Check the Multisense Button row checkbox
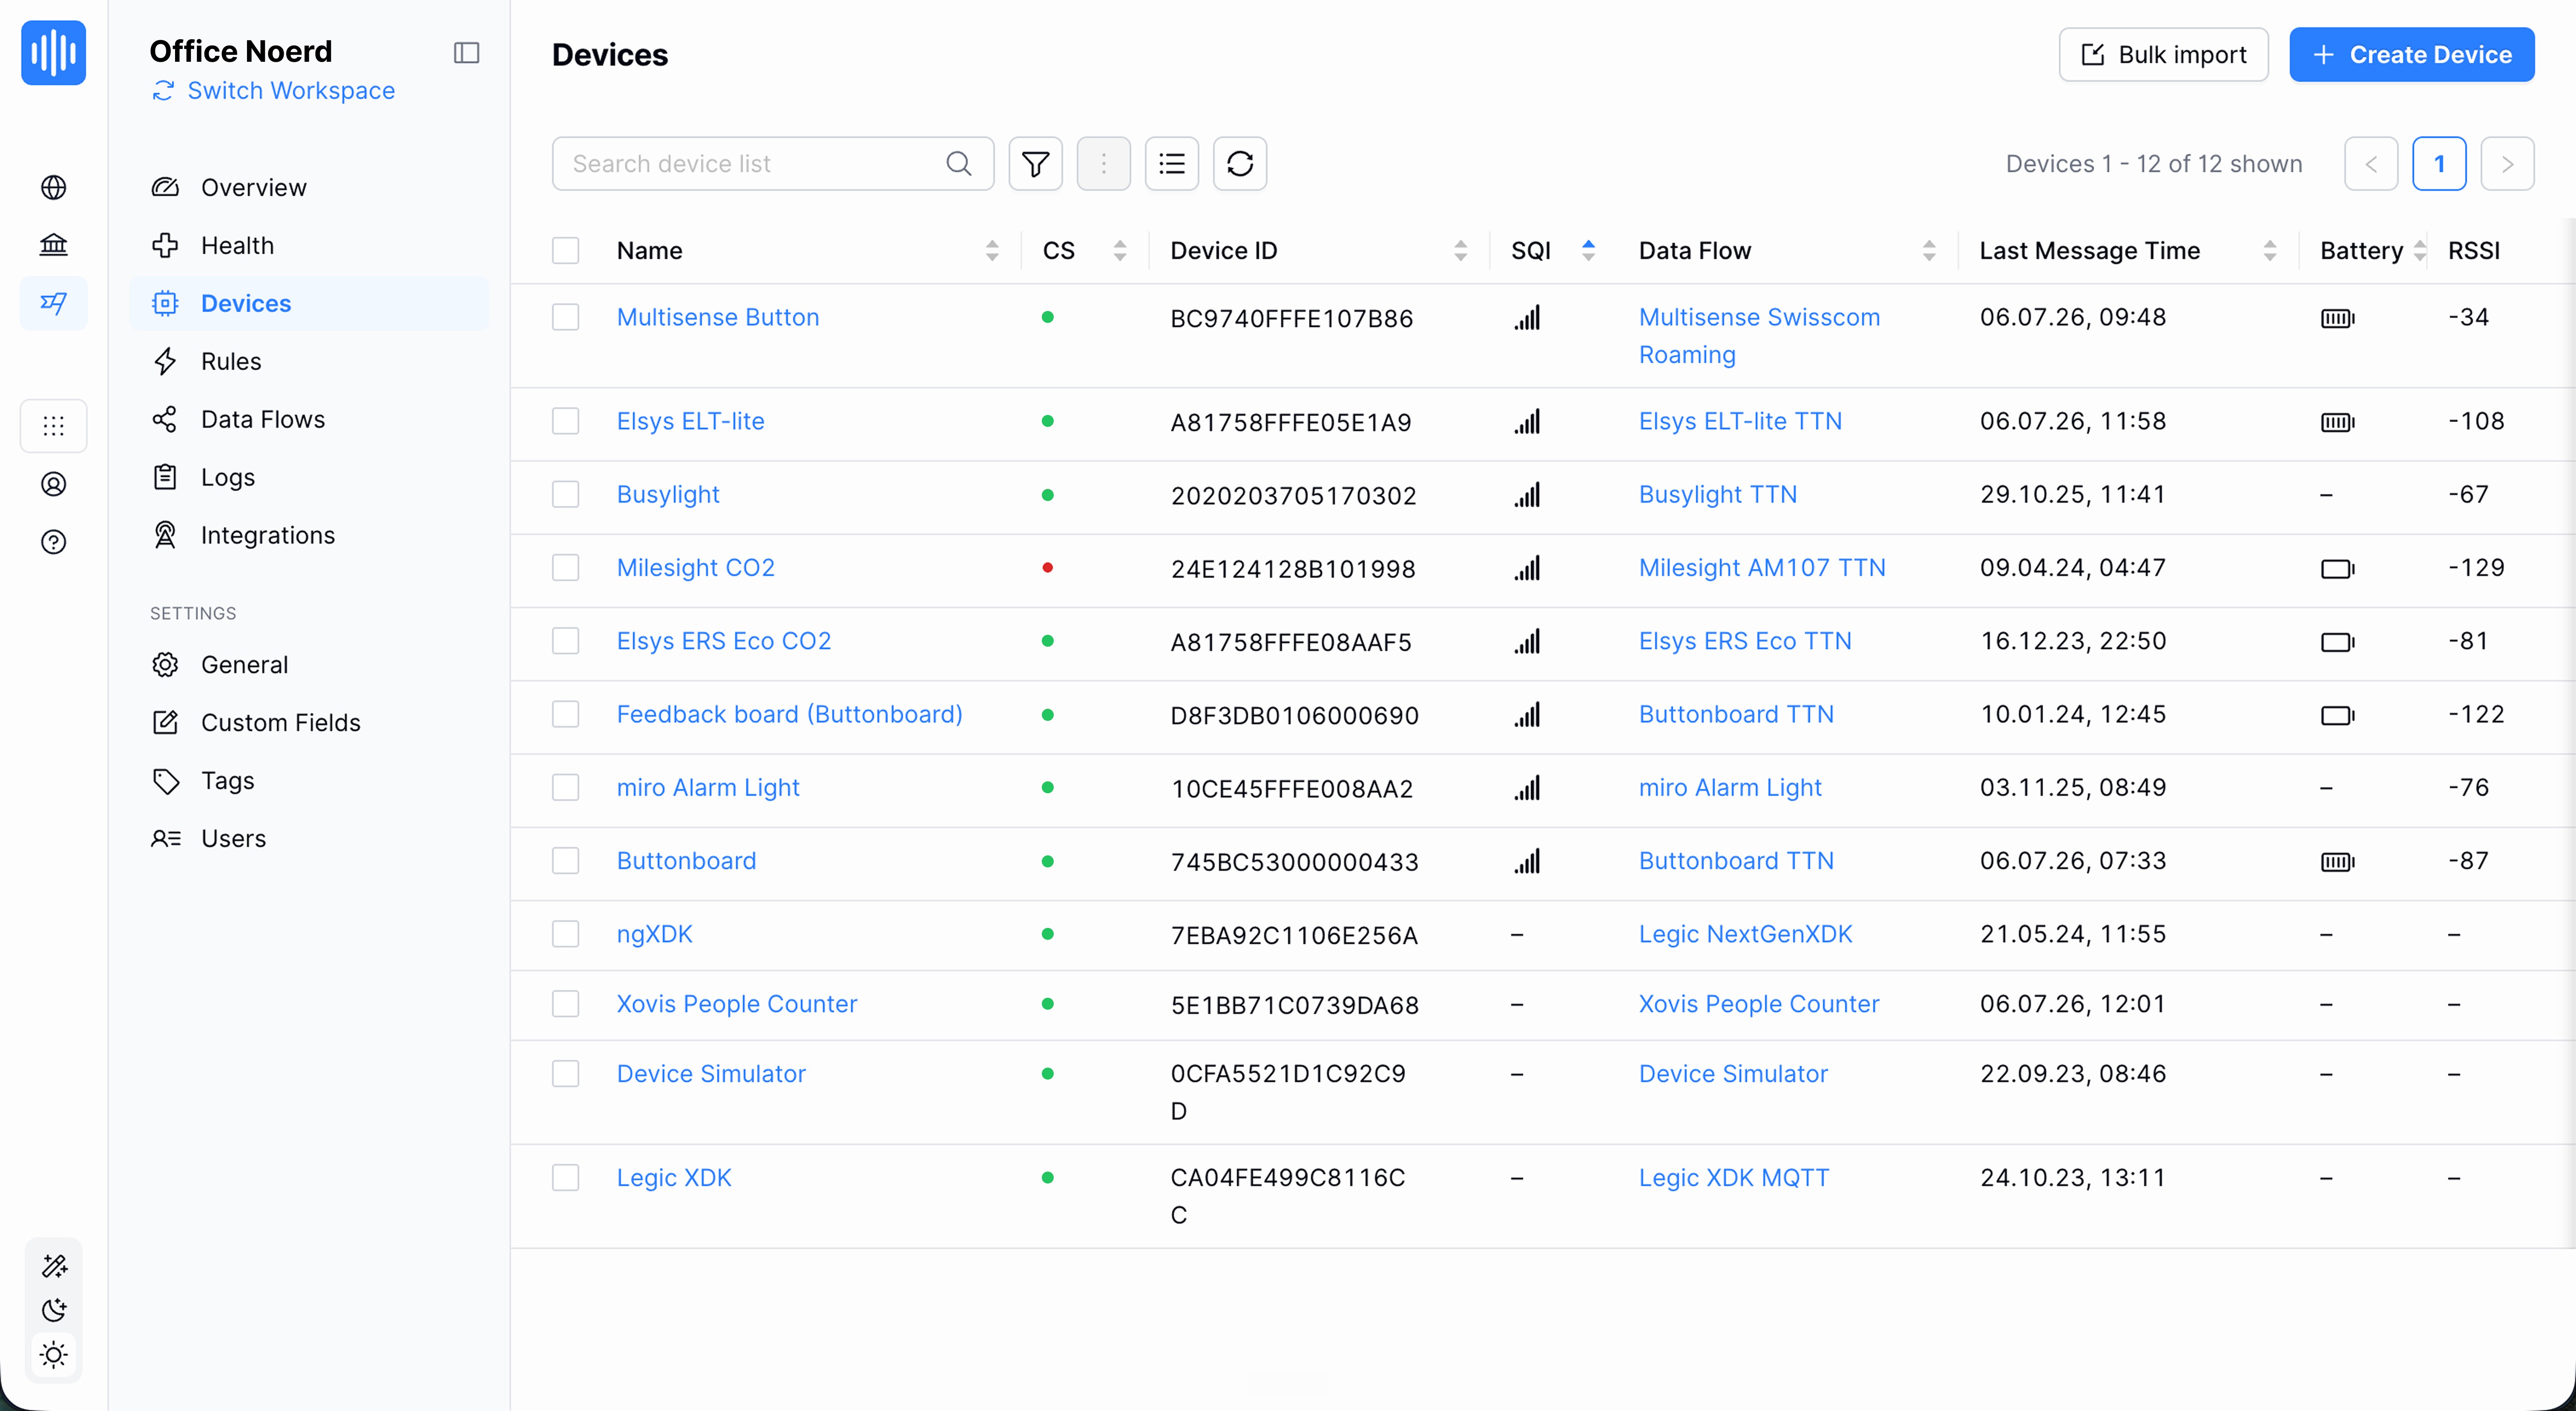Viewport: 2576px width, 1411px height. [x=565, y=317]
